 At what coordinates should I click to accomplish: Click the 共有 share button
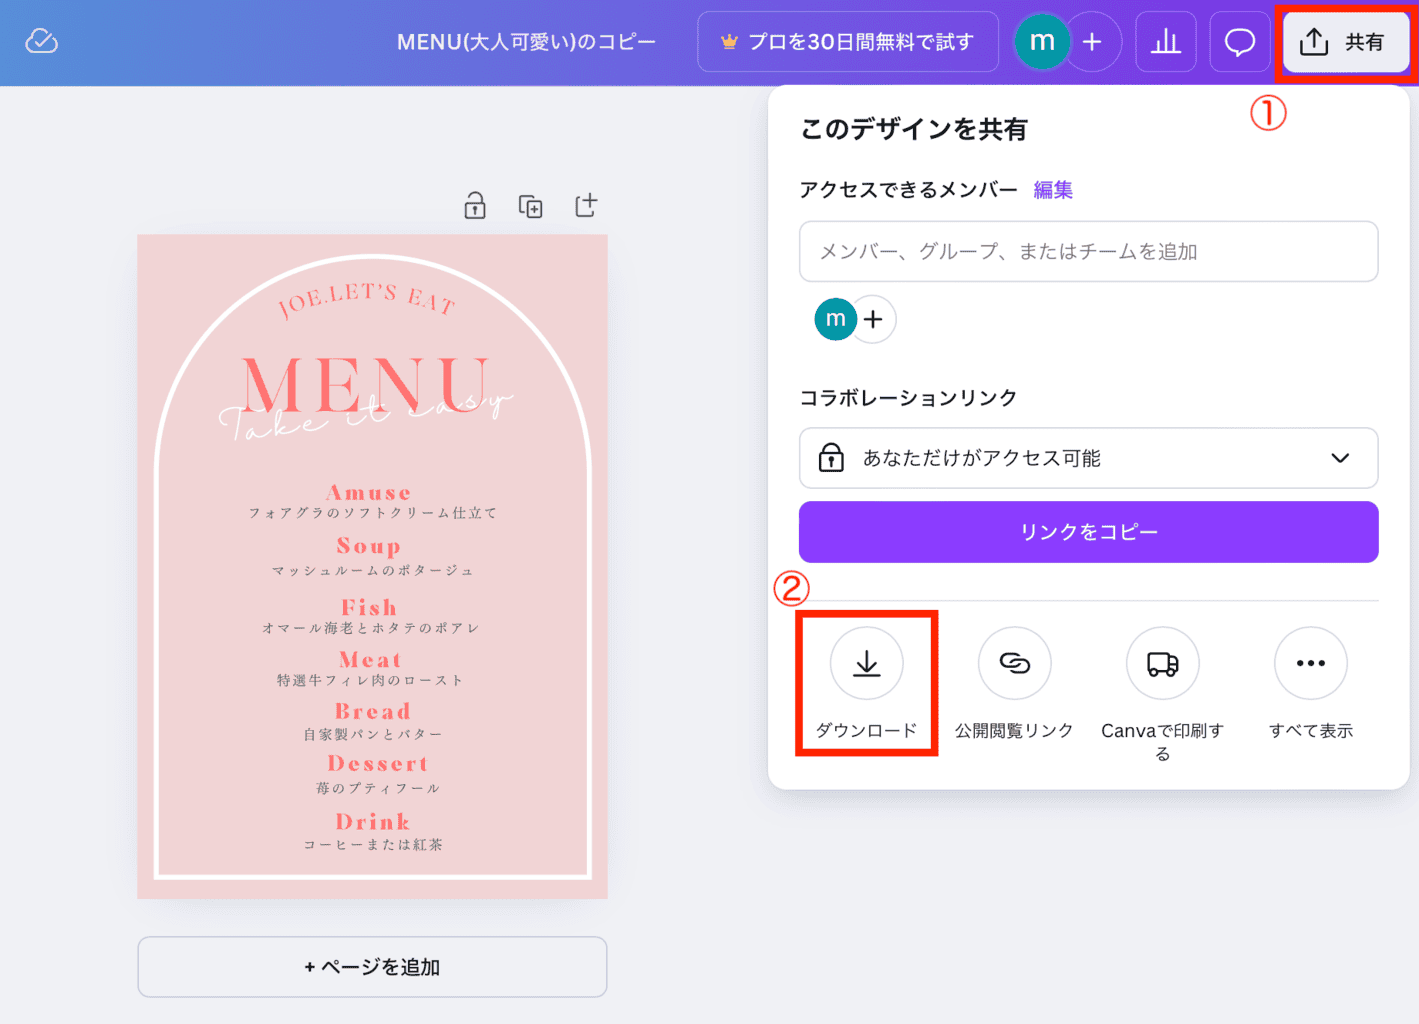(1345, 42)
